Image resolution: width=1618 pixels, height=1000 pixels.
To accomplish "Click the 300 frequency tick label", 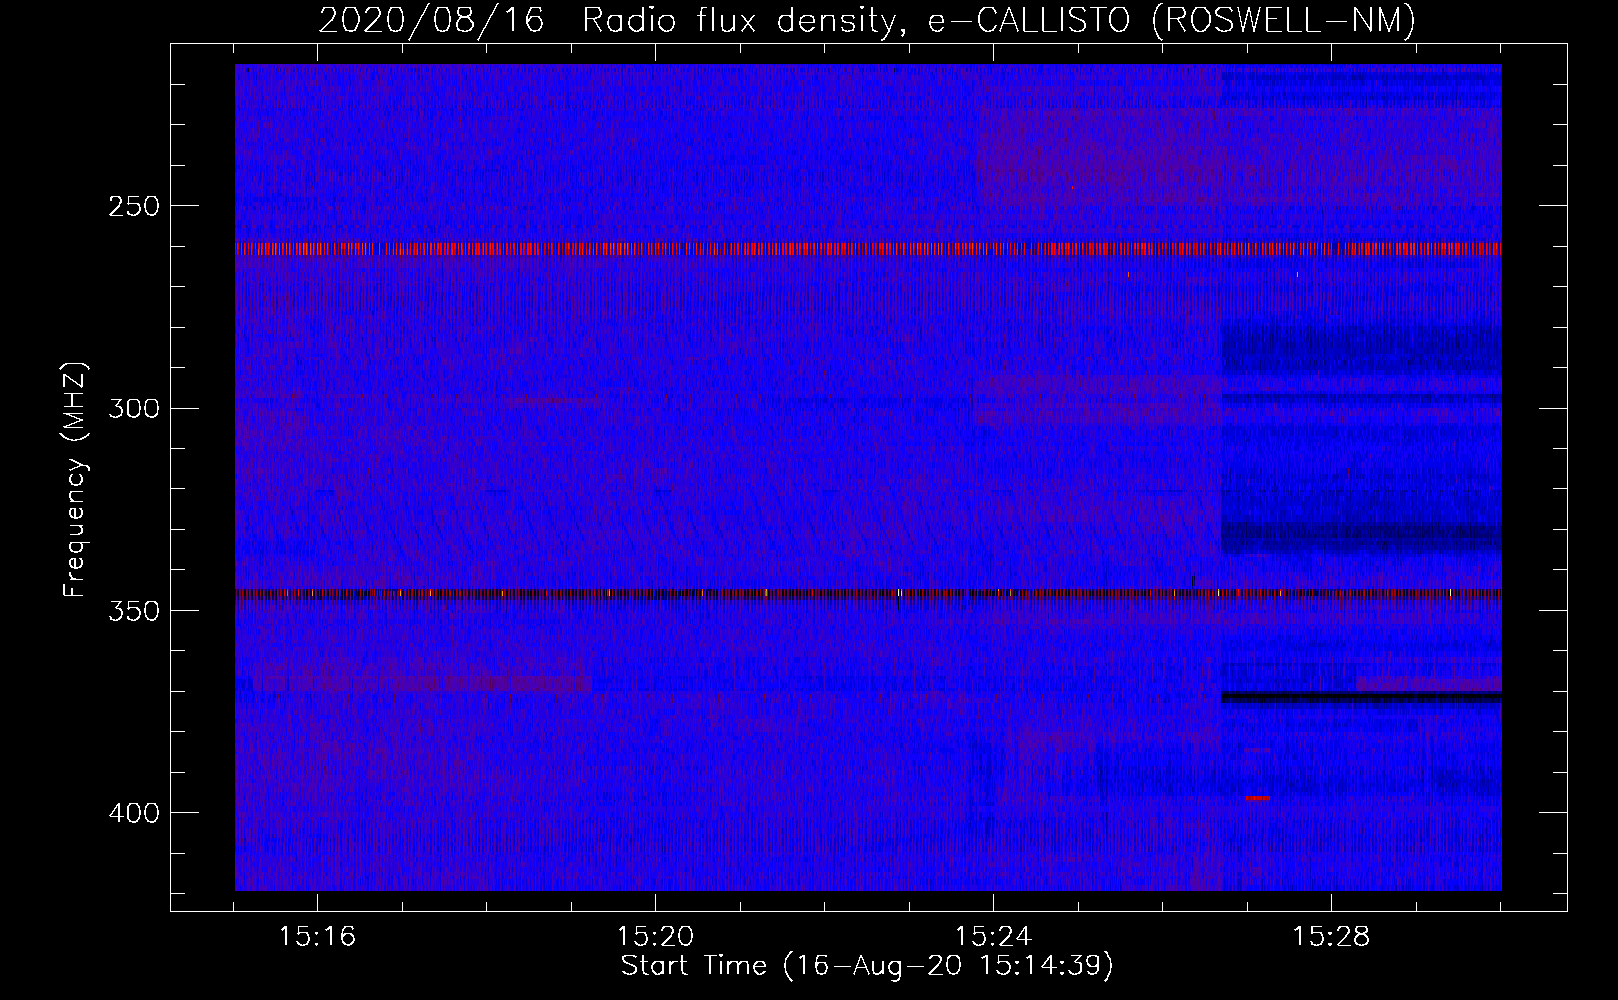I will (133, 408).
